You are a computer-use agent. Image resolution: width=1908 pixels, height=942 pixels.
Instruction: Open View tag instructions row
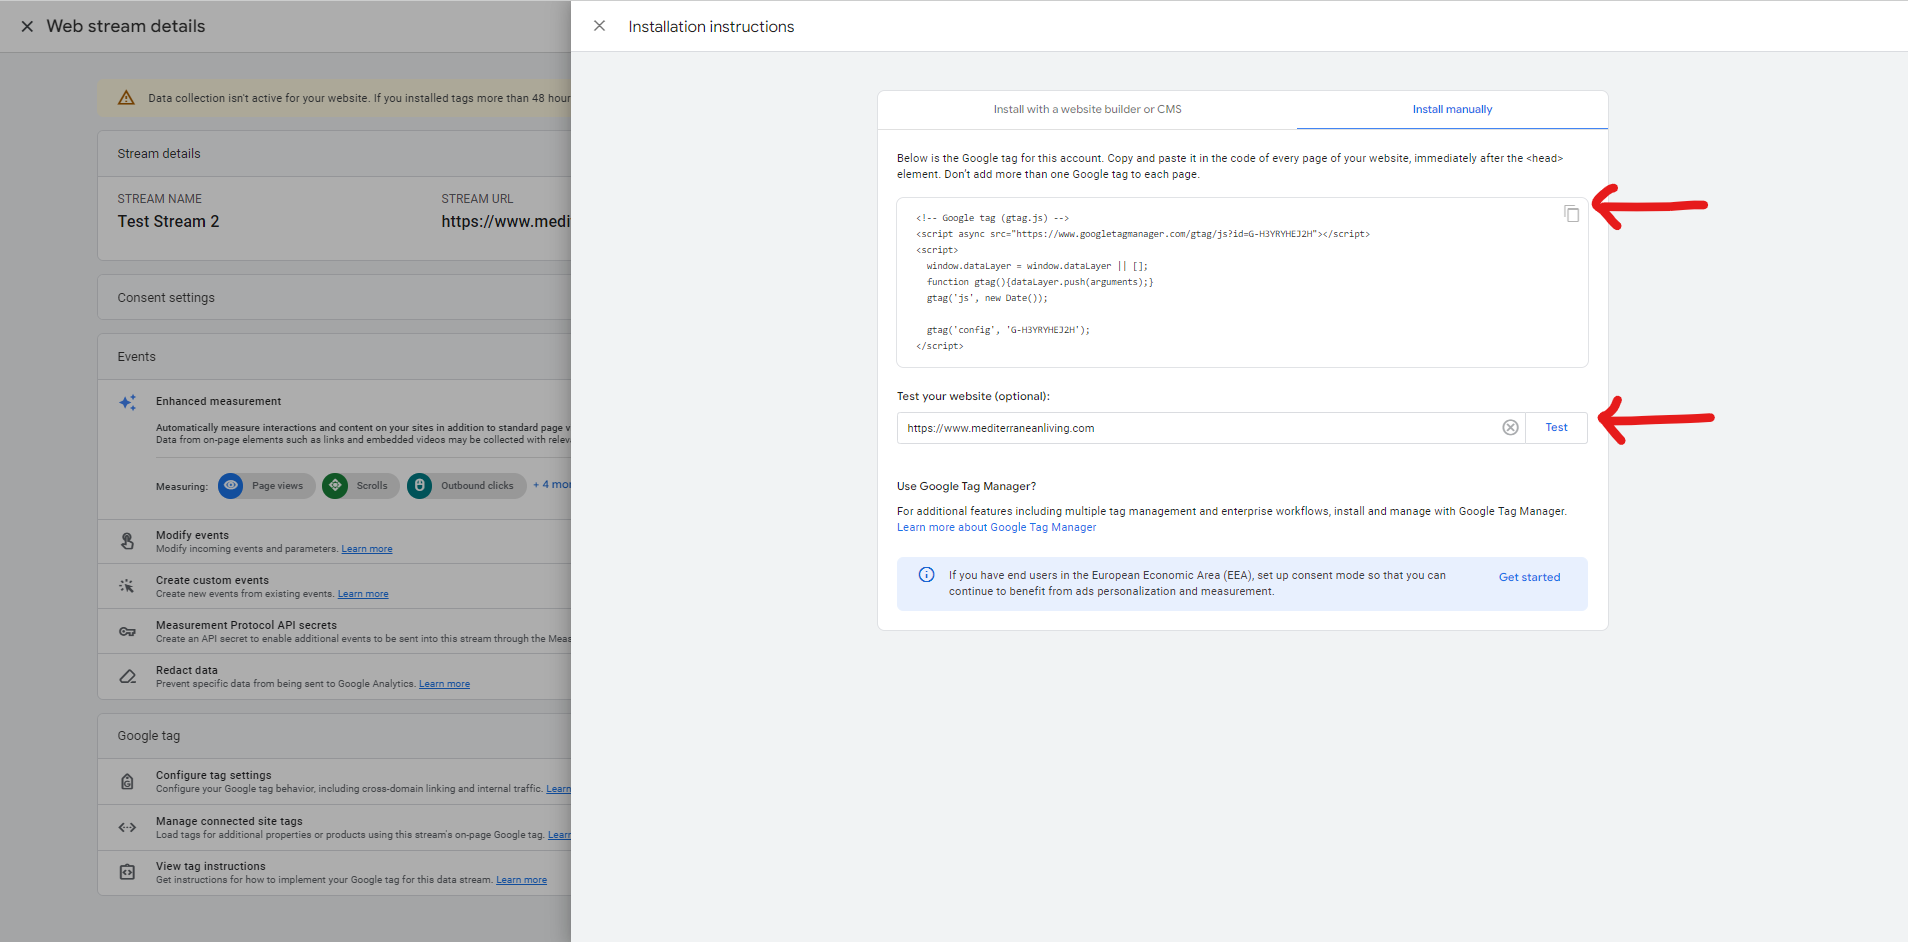click(334, 873)
